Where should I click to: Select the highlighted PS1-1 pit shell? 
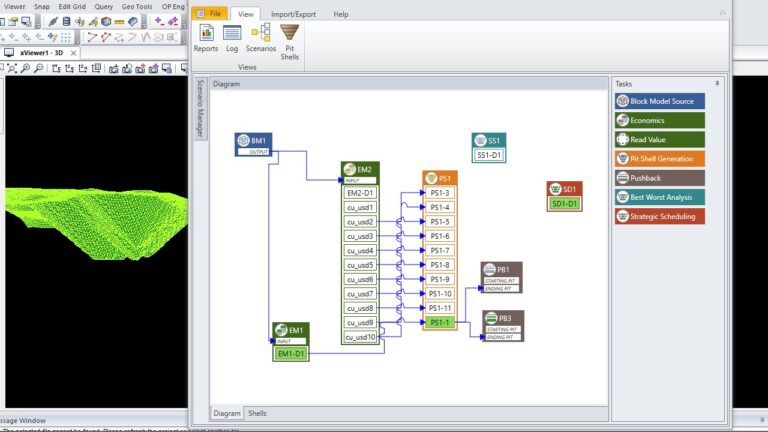[x=440, y=323]
